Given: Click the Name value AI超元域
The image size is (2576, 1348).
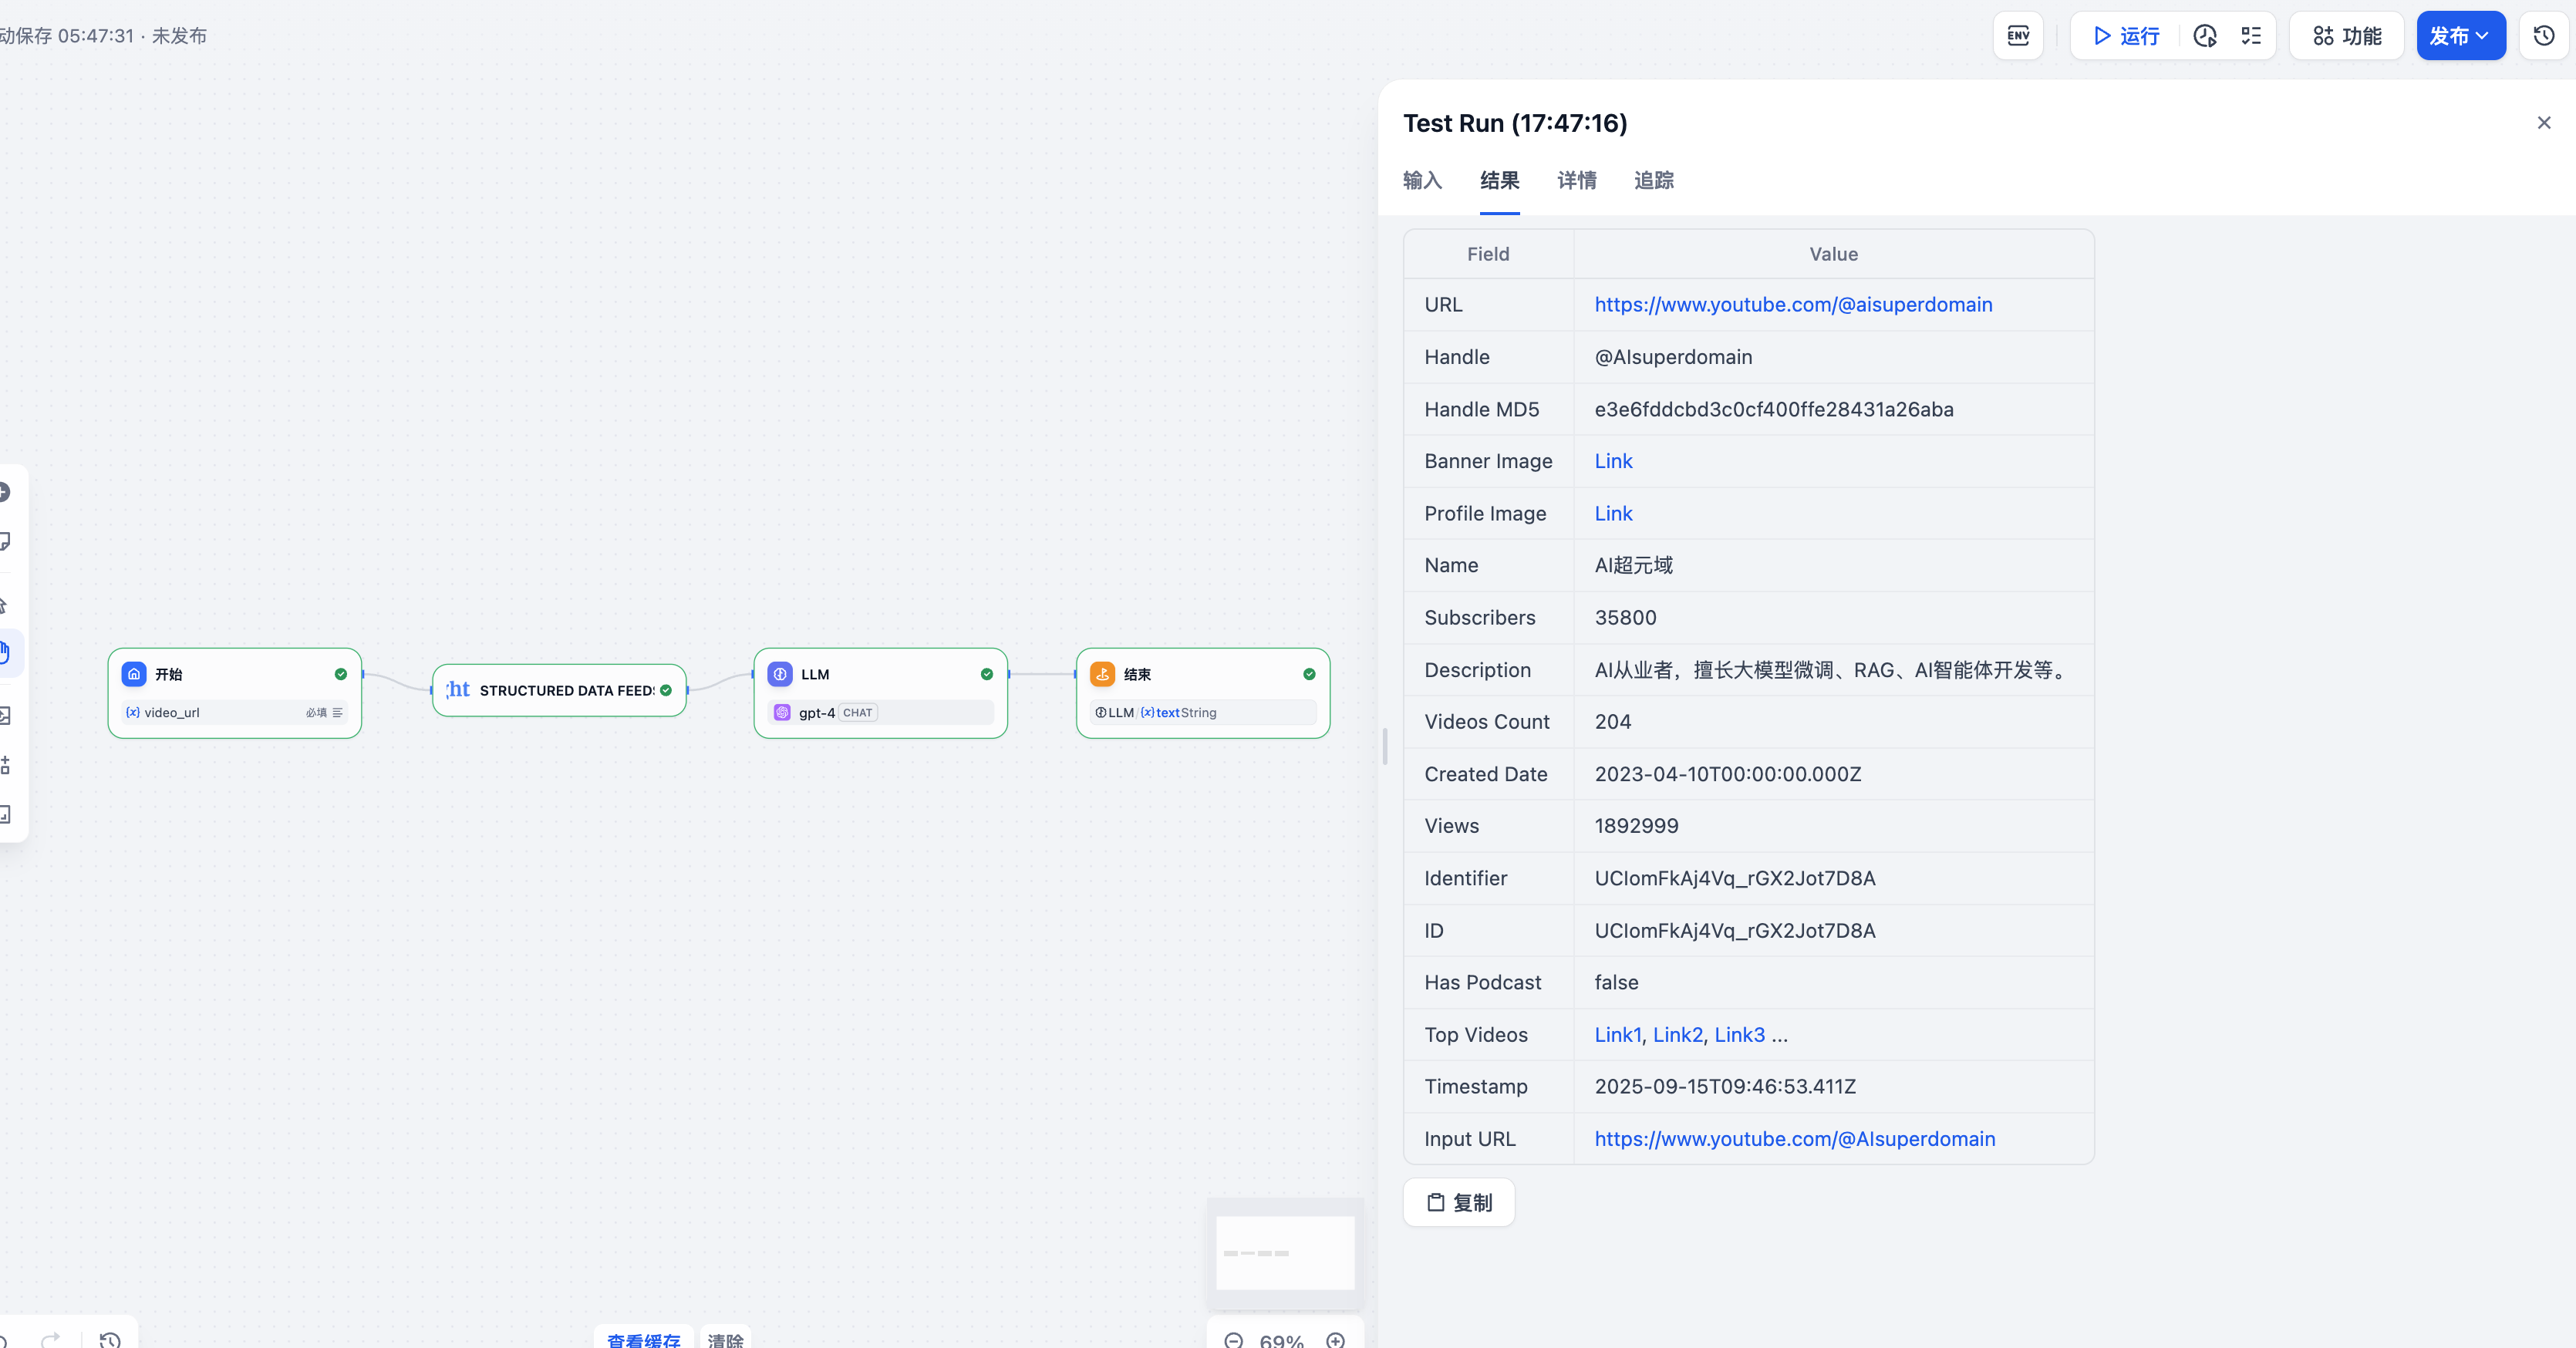Looking at the screenshot, I should coord(1633,565).
